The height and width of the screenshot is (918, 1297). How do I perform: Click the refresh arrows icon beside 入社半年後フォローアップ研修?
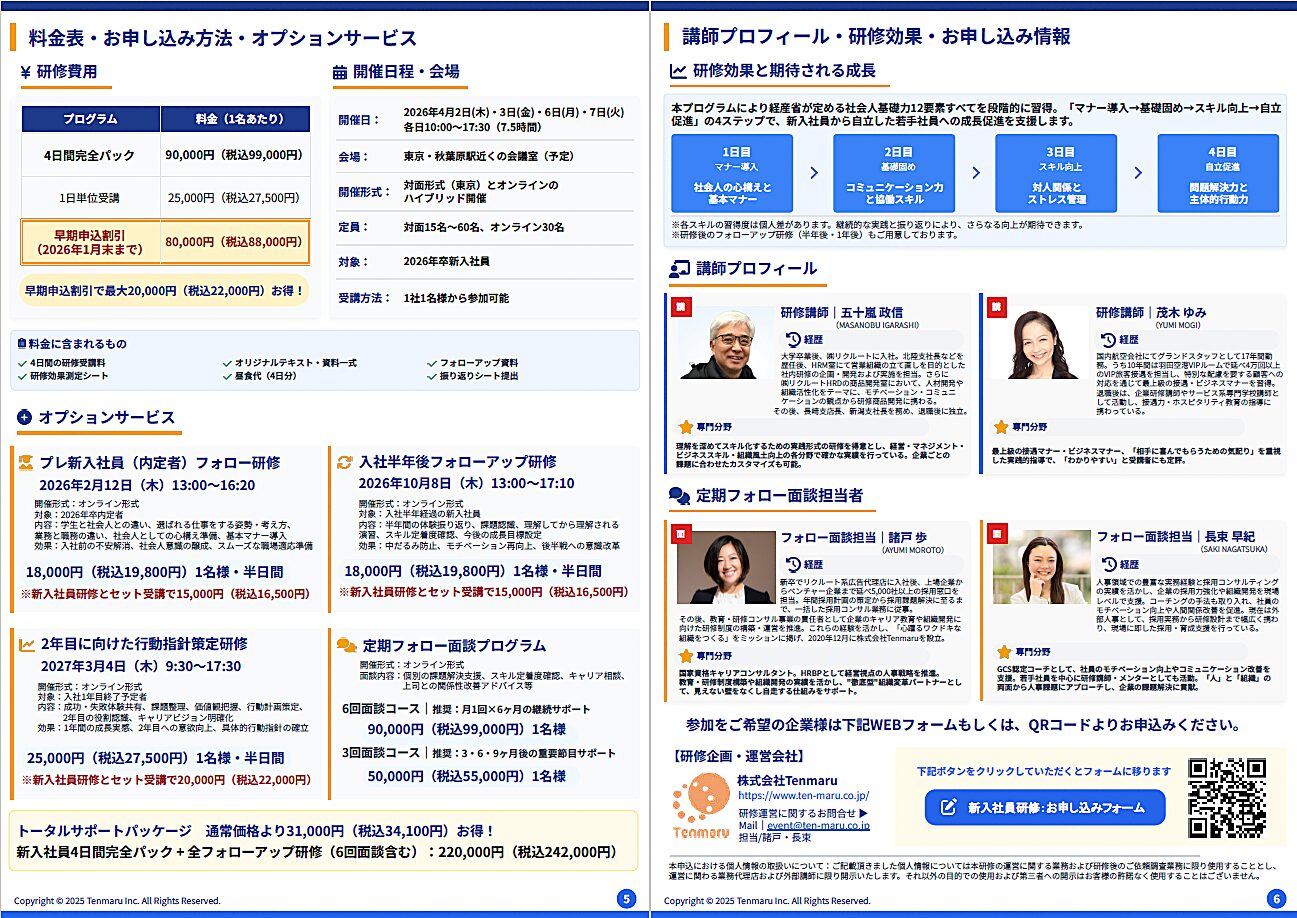(345, 462)
